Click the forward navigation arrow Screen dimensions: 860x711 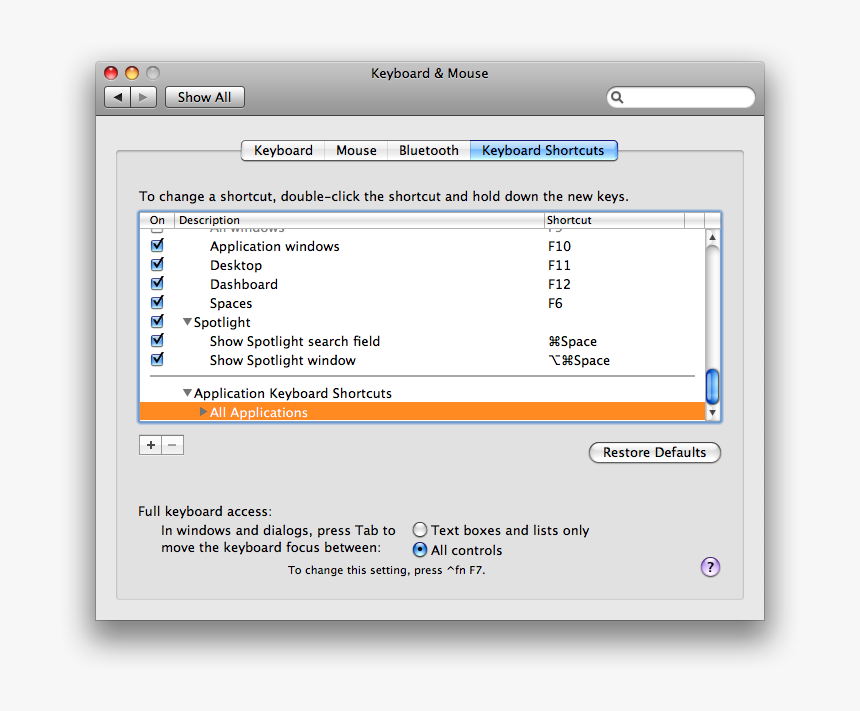click(144, 97)
